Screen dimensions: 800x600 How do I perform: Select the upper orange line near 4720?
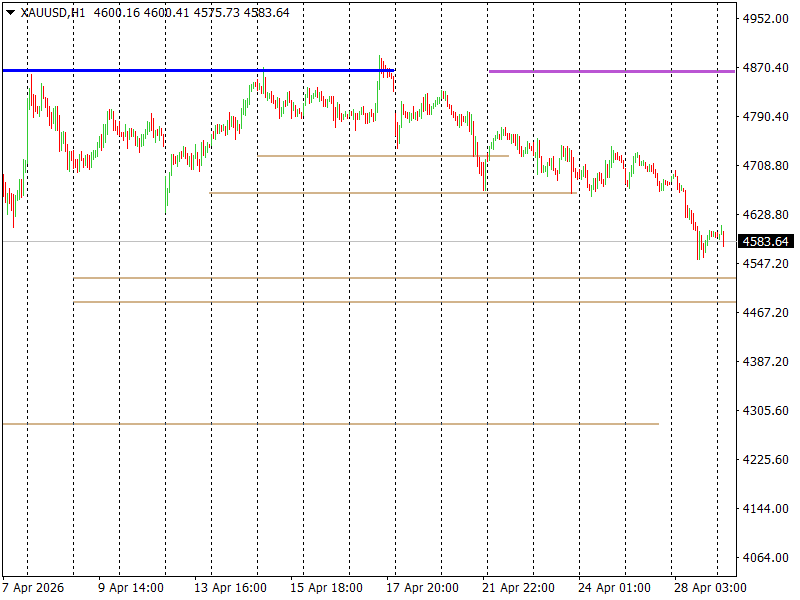point(380,155)
